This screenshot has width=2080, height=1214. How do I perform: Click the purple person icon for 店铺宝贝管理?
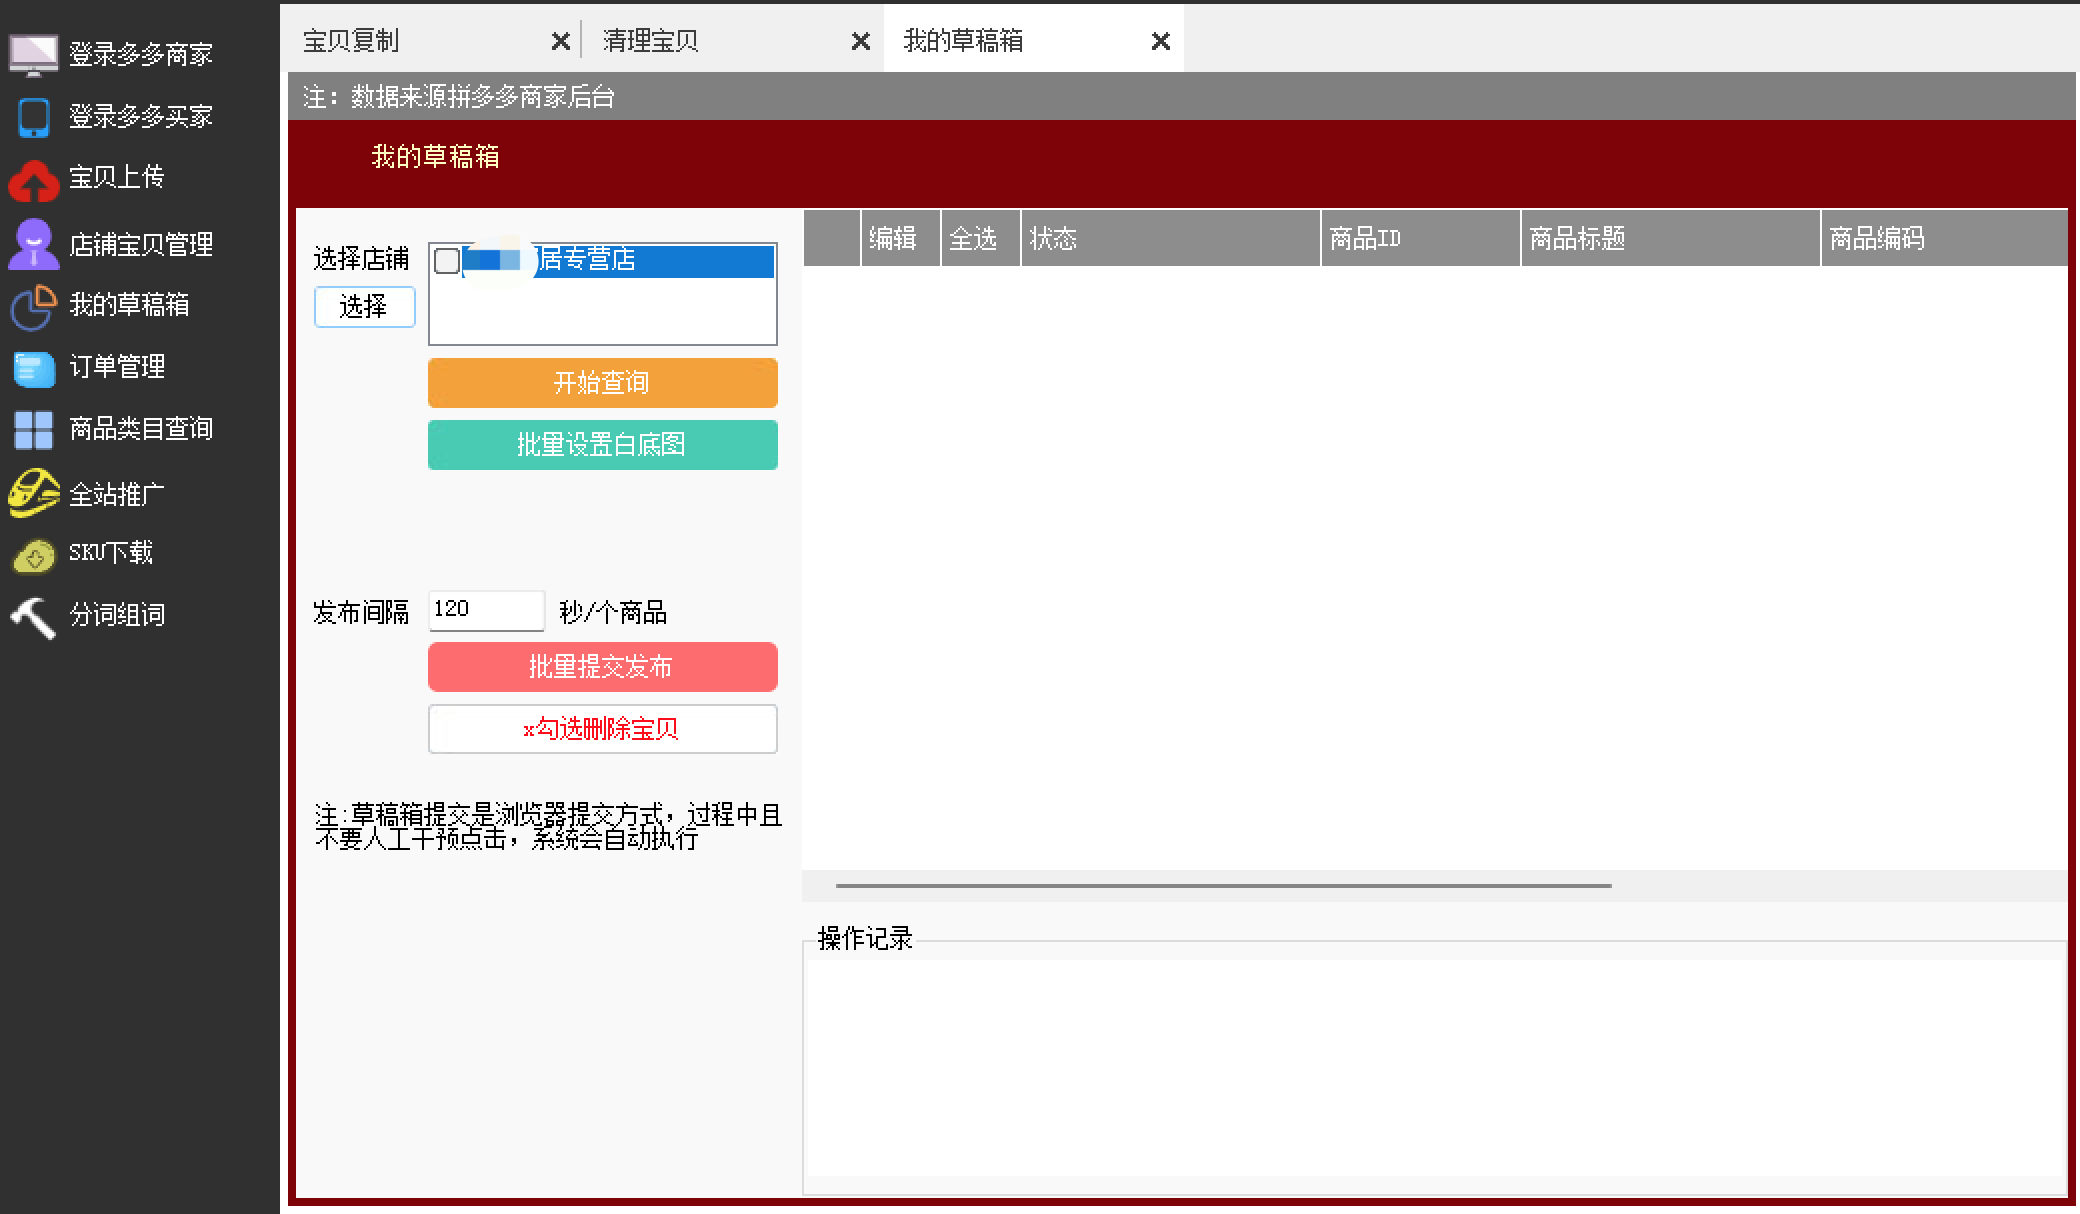tap(33, 244)
